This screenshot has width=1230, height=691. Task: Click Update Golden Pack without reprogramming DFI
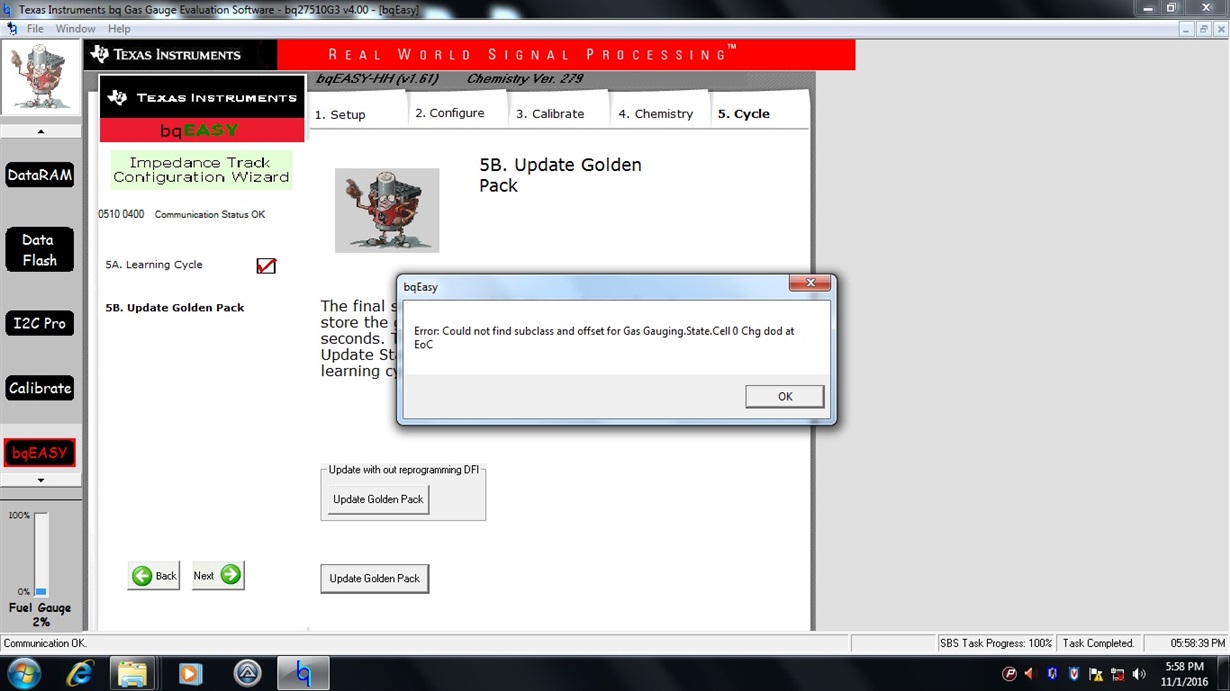click(378, 499)
